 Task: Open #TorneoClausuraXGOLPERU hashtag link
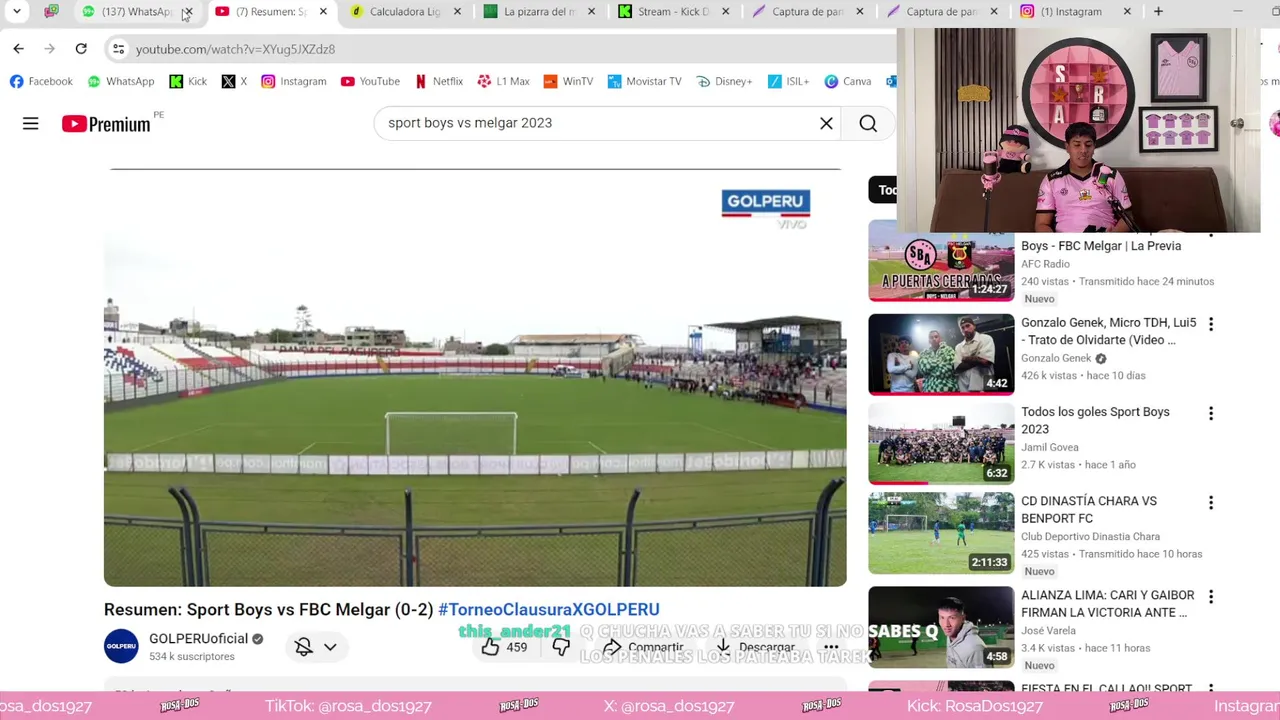coord(548,609)
